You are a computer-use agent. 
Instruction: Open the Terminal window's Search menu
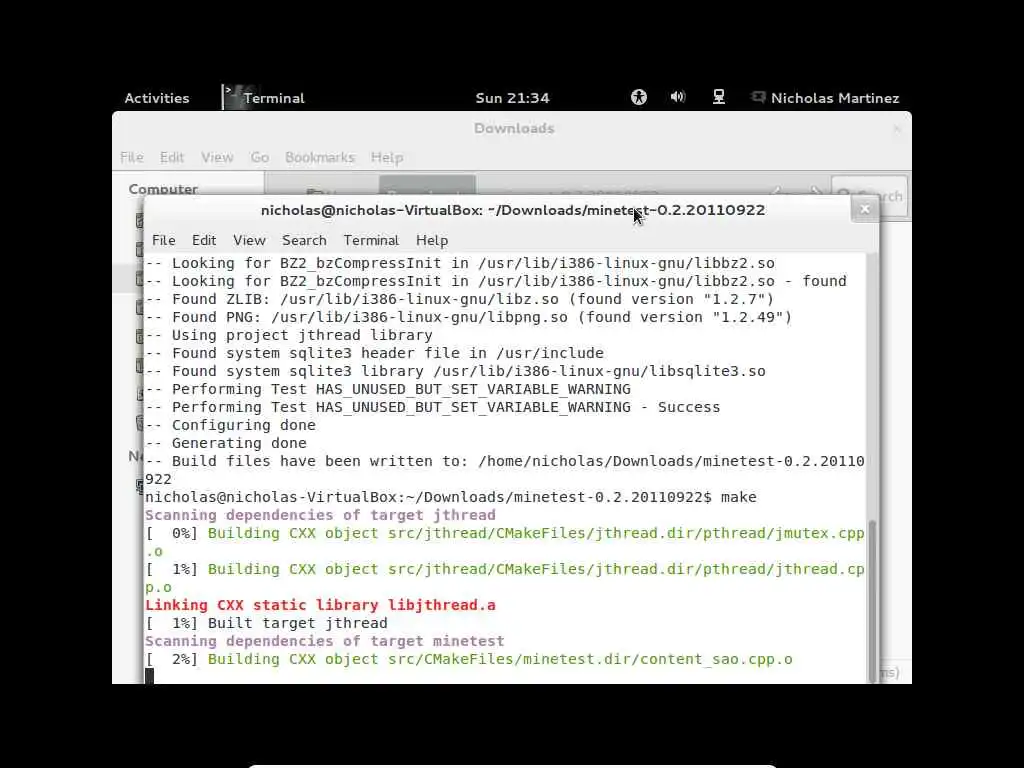[x=304, y=240]
